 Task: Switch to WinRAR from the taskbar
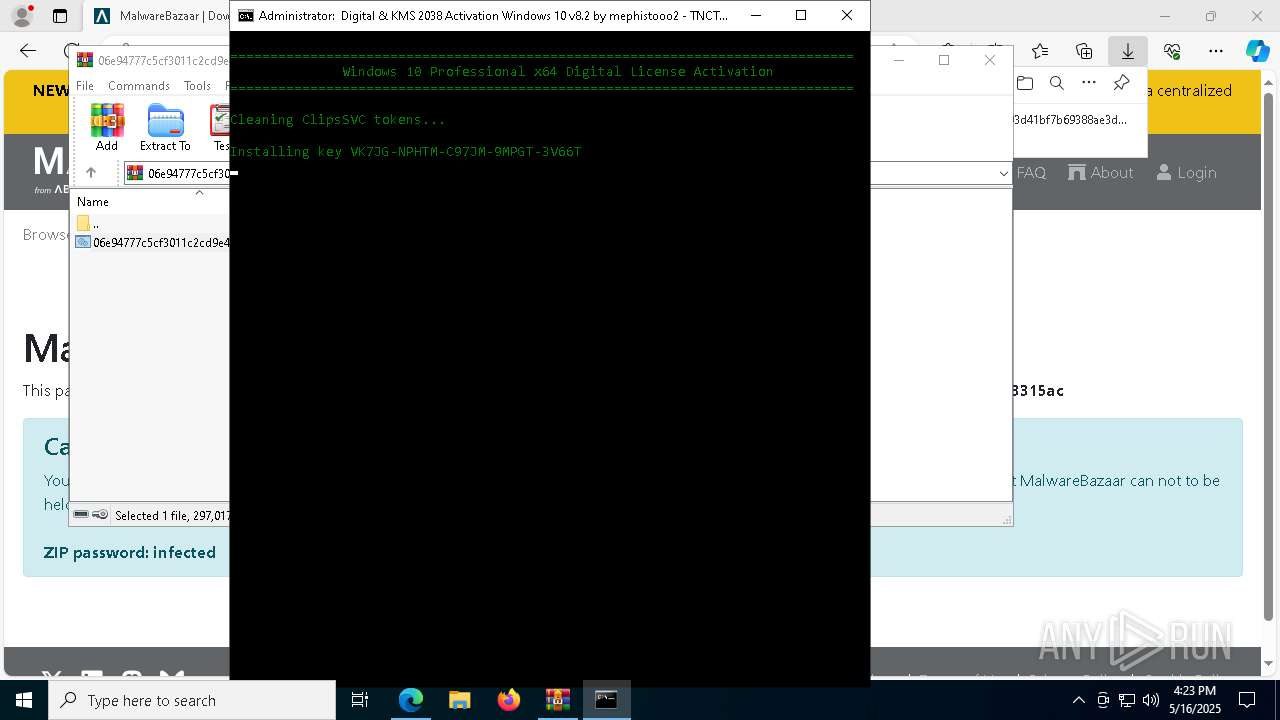pyautogui.click(x=558, y=700)
